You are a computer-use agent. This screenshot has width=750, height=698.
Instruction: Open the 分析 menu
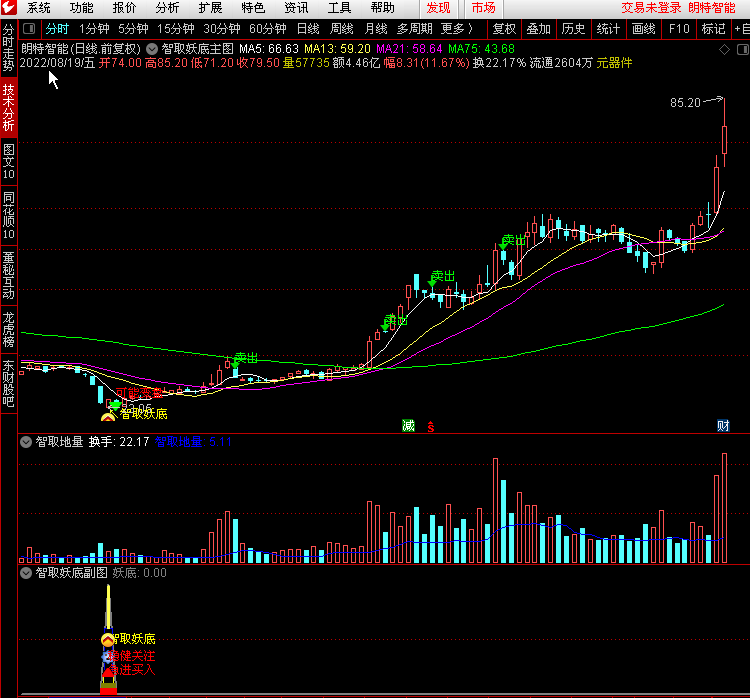click(x=167, y=8)
